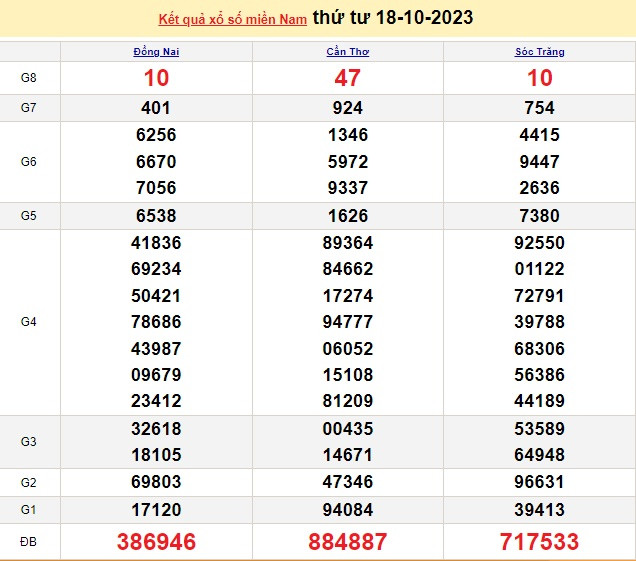Open the Đồng Nai province link
This screenshot has height=561, width=636.
point(156,52)
